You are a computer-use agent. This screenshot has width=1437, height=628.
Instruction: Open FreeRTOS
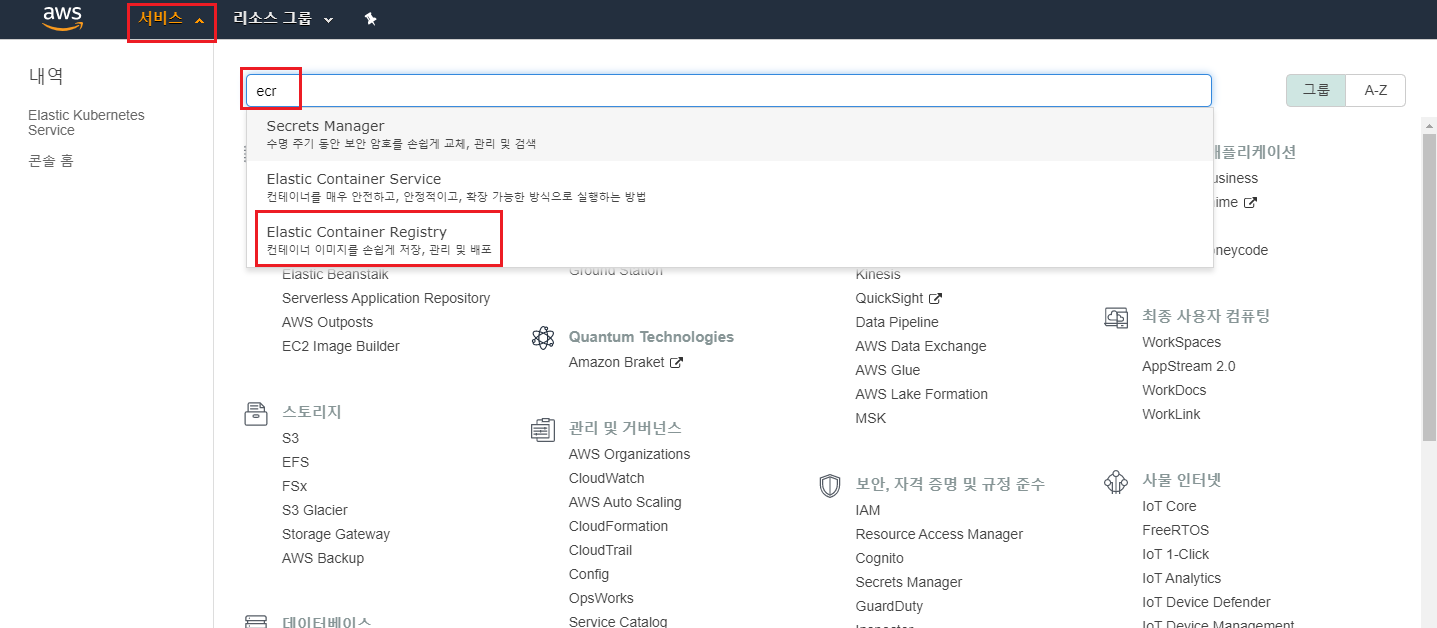1175,530
